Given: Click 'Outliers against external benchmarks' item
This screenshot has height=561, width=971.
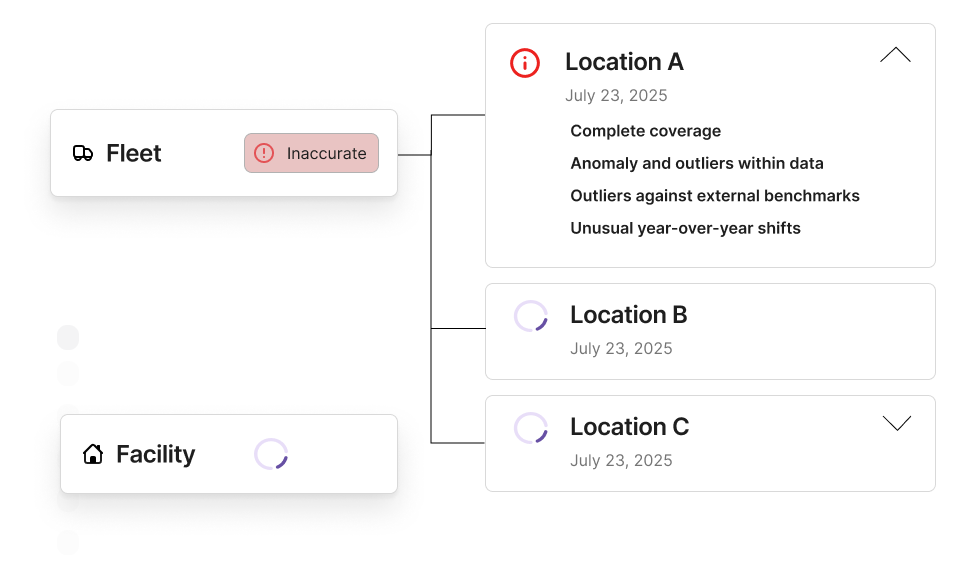Looking at the screenshot, I should [x=714, y=196].
